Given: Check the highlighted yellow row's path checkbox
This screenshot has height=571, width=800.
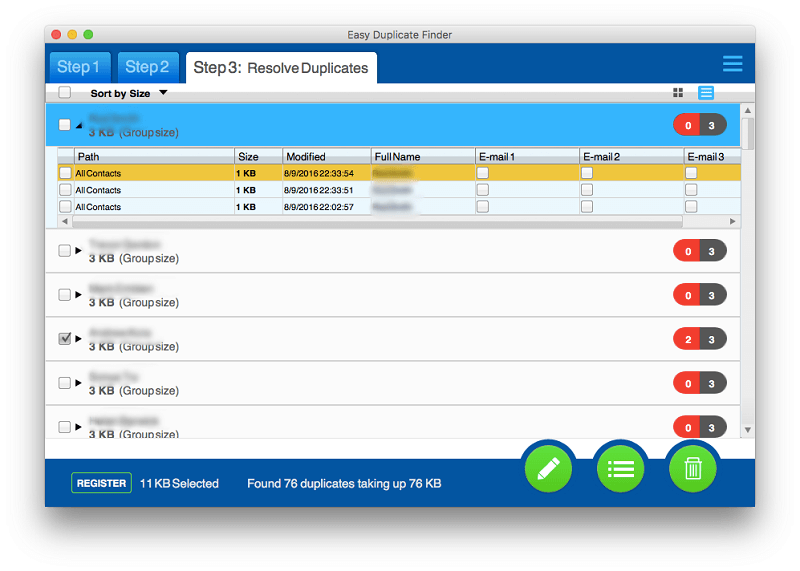Looking at the screenshot, I should pos(66,174).
